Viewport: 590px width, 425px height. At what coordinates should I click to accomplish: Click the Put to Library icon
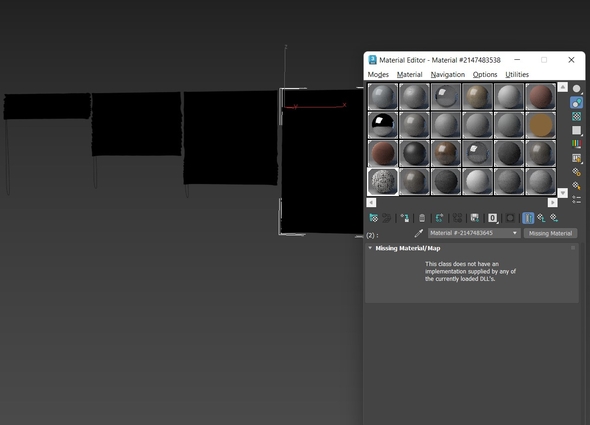(x=474, y=218)
